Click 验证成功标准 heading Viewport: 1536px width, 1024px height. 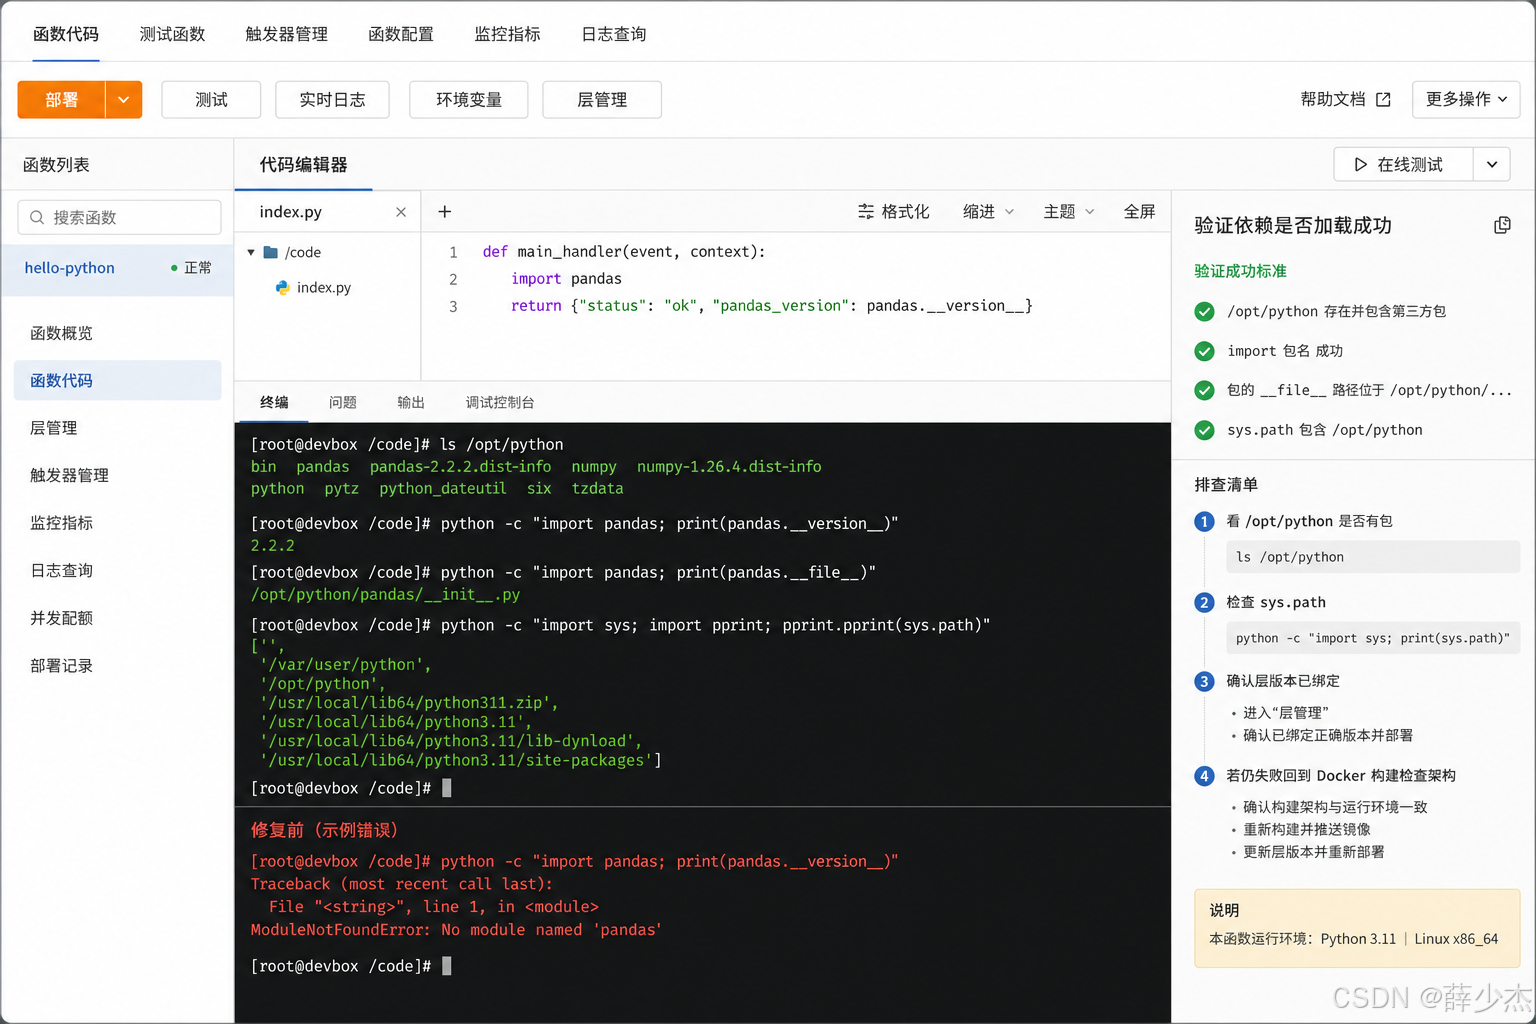tap(1240, 271)
